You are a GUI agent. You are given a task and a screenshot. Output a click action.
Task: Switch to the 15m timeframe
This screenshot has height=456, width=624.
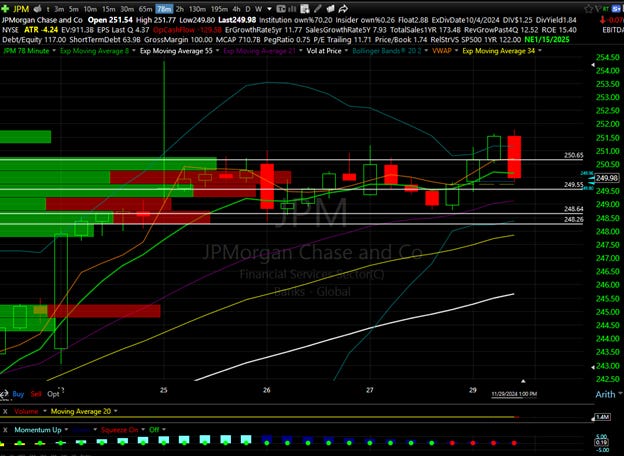108,9
